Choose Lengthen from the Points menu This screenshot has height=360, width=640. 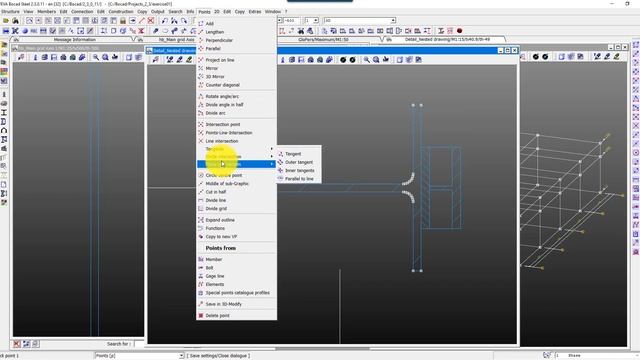[215, 32]
